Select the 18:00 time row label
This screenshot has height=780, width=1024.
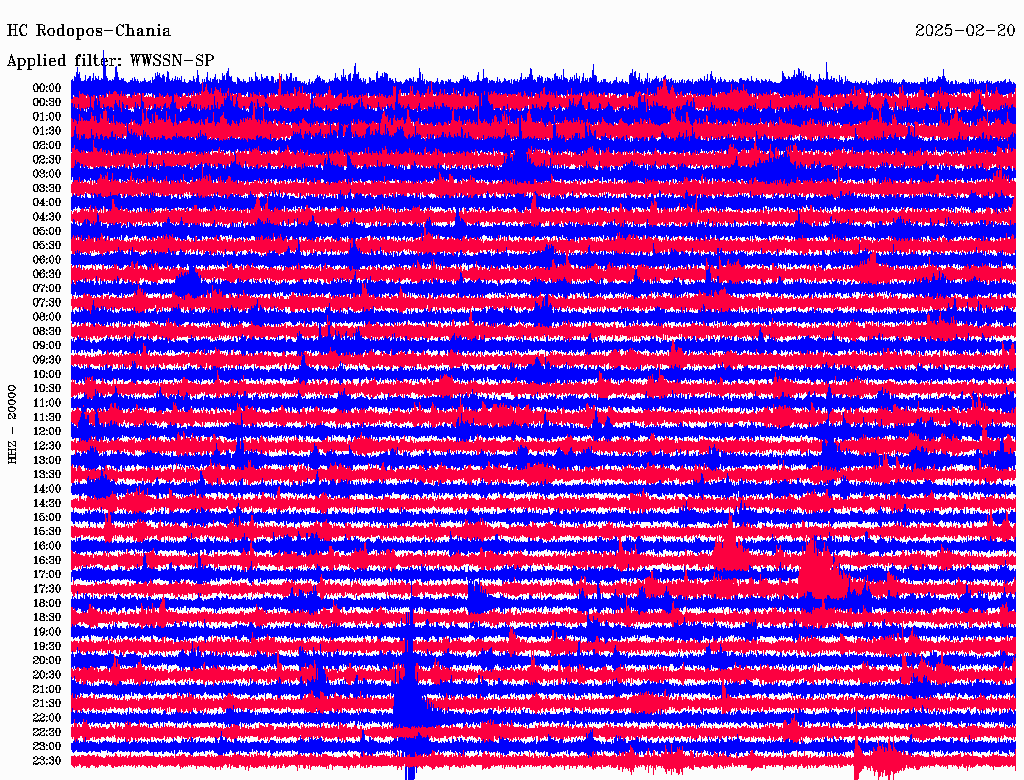coord(47,604)
